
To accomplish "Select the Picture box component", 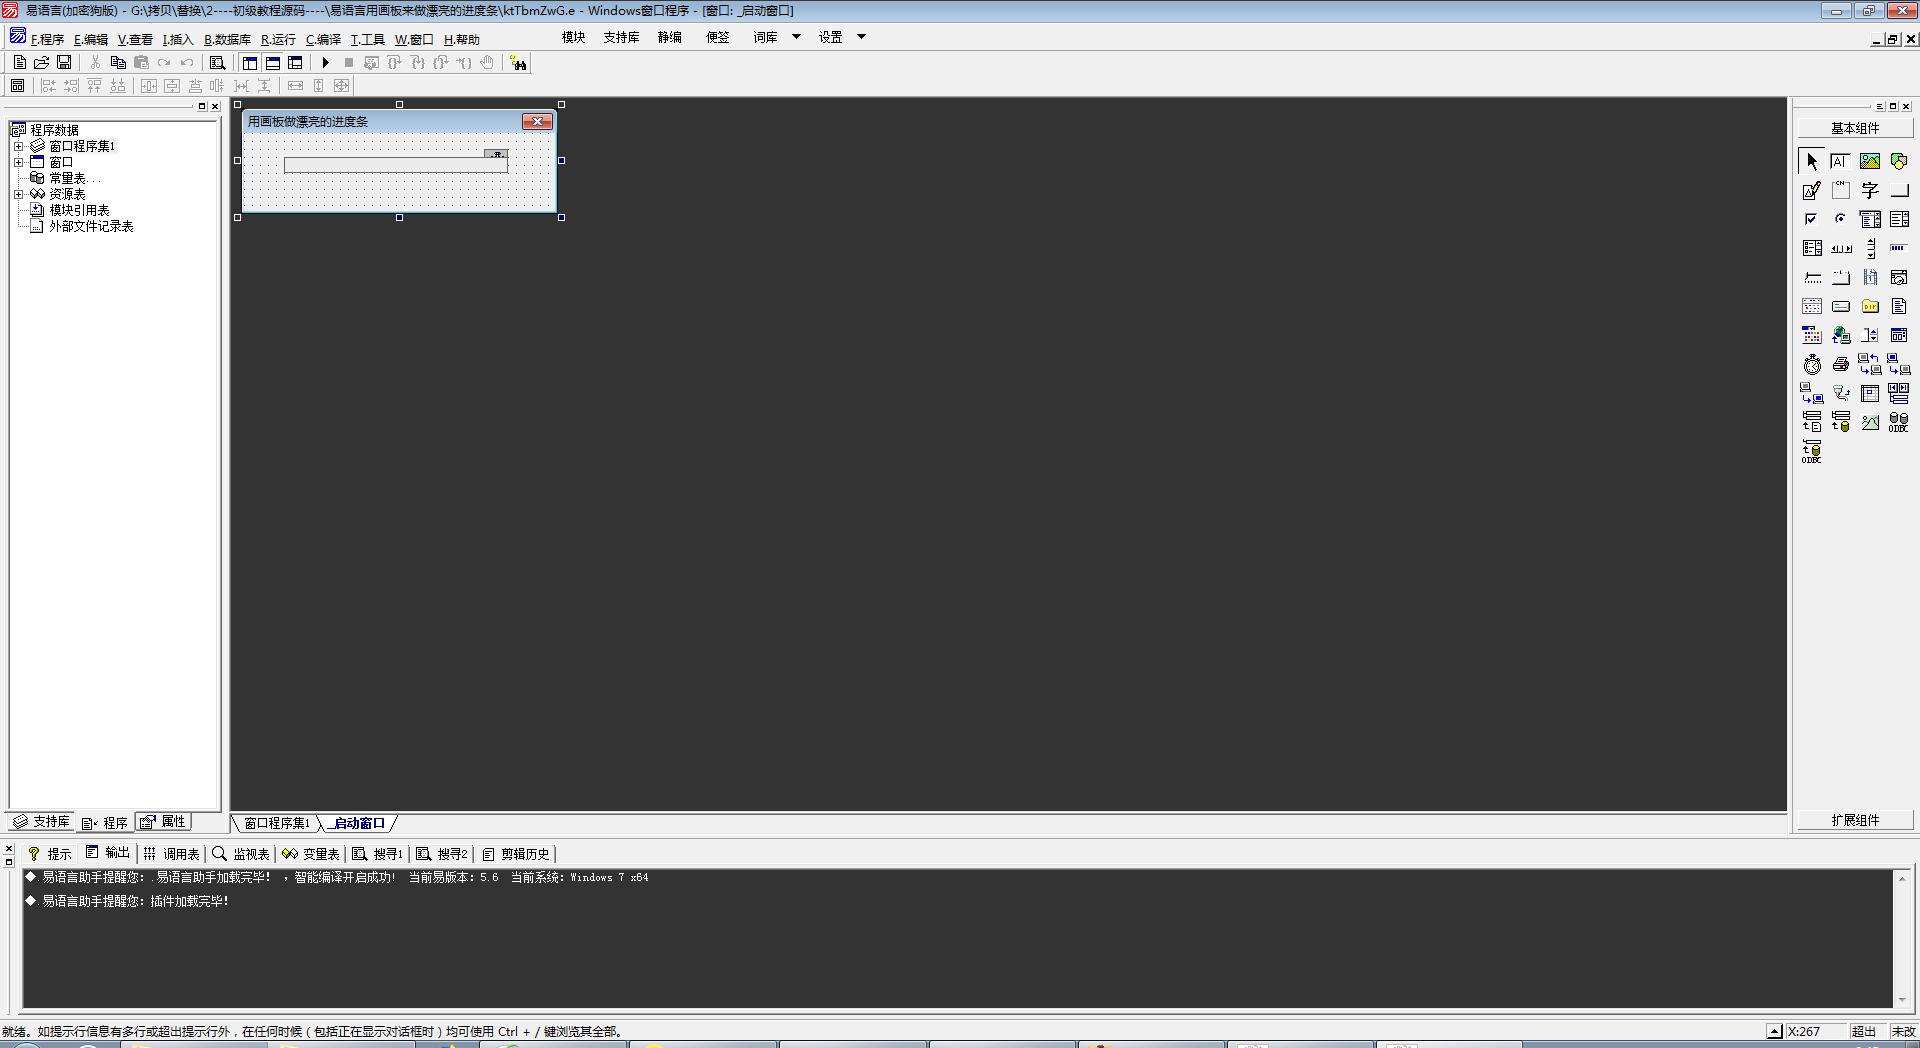I will [1870, 161].
